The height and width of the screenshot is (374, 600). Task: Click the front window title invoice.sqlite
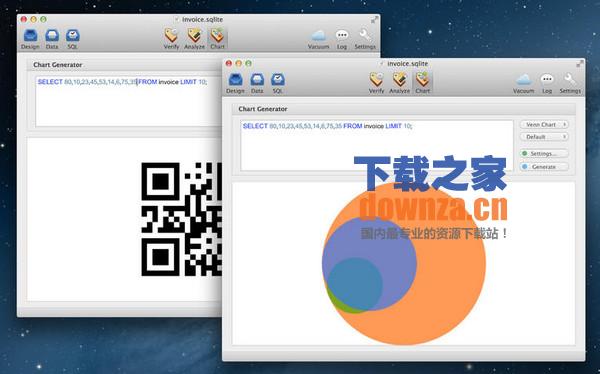[x=408, y=64]
